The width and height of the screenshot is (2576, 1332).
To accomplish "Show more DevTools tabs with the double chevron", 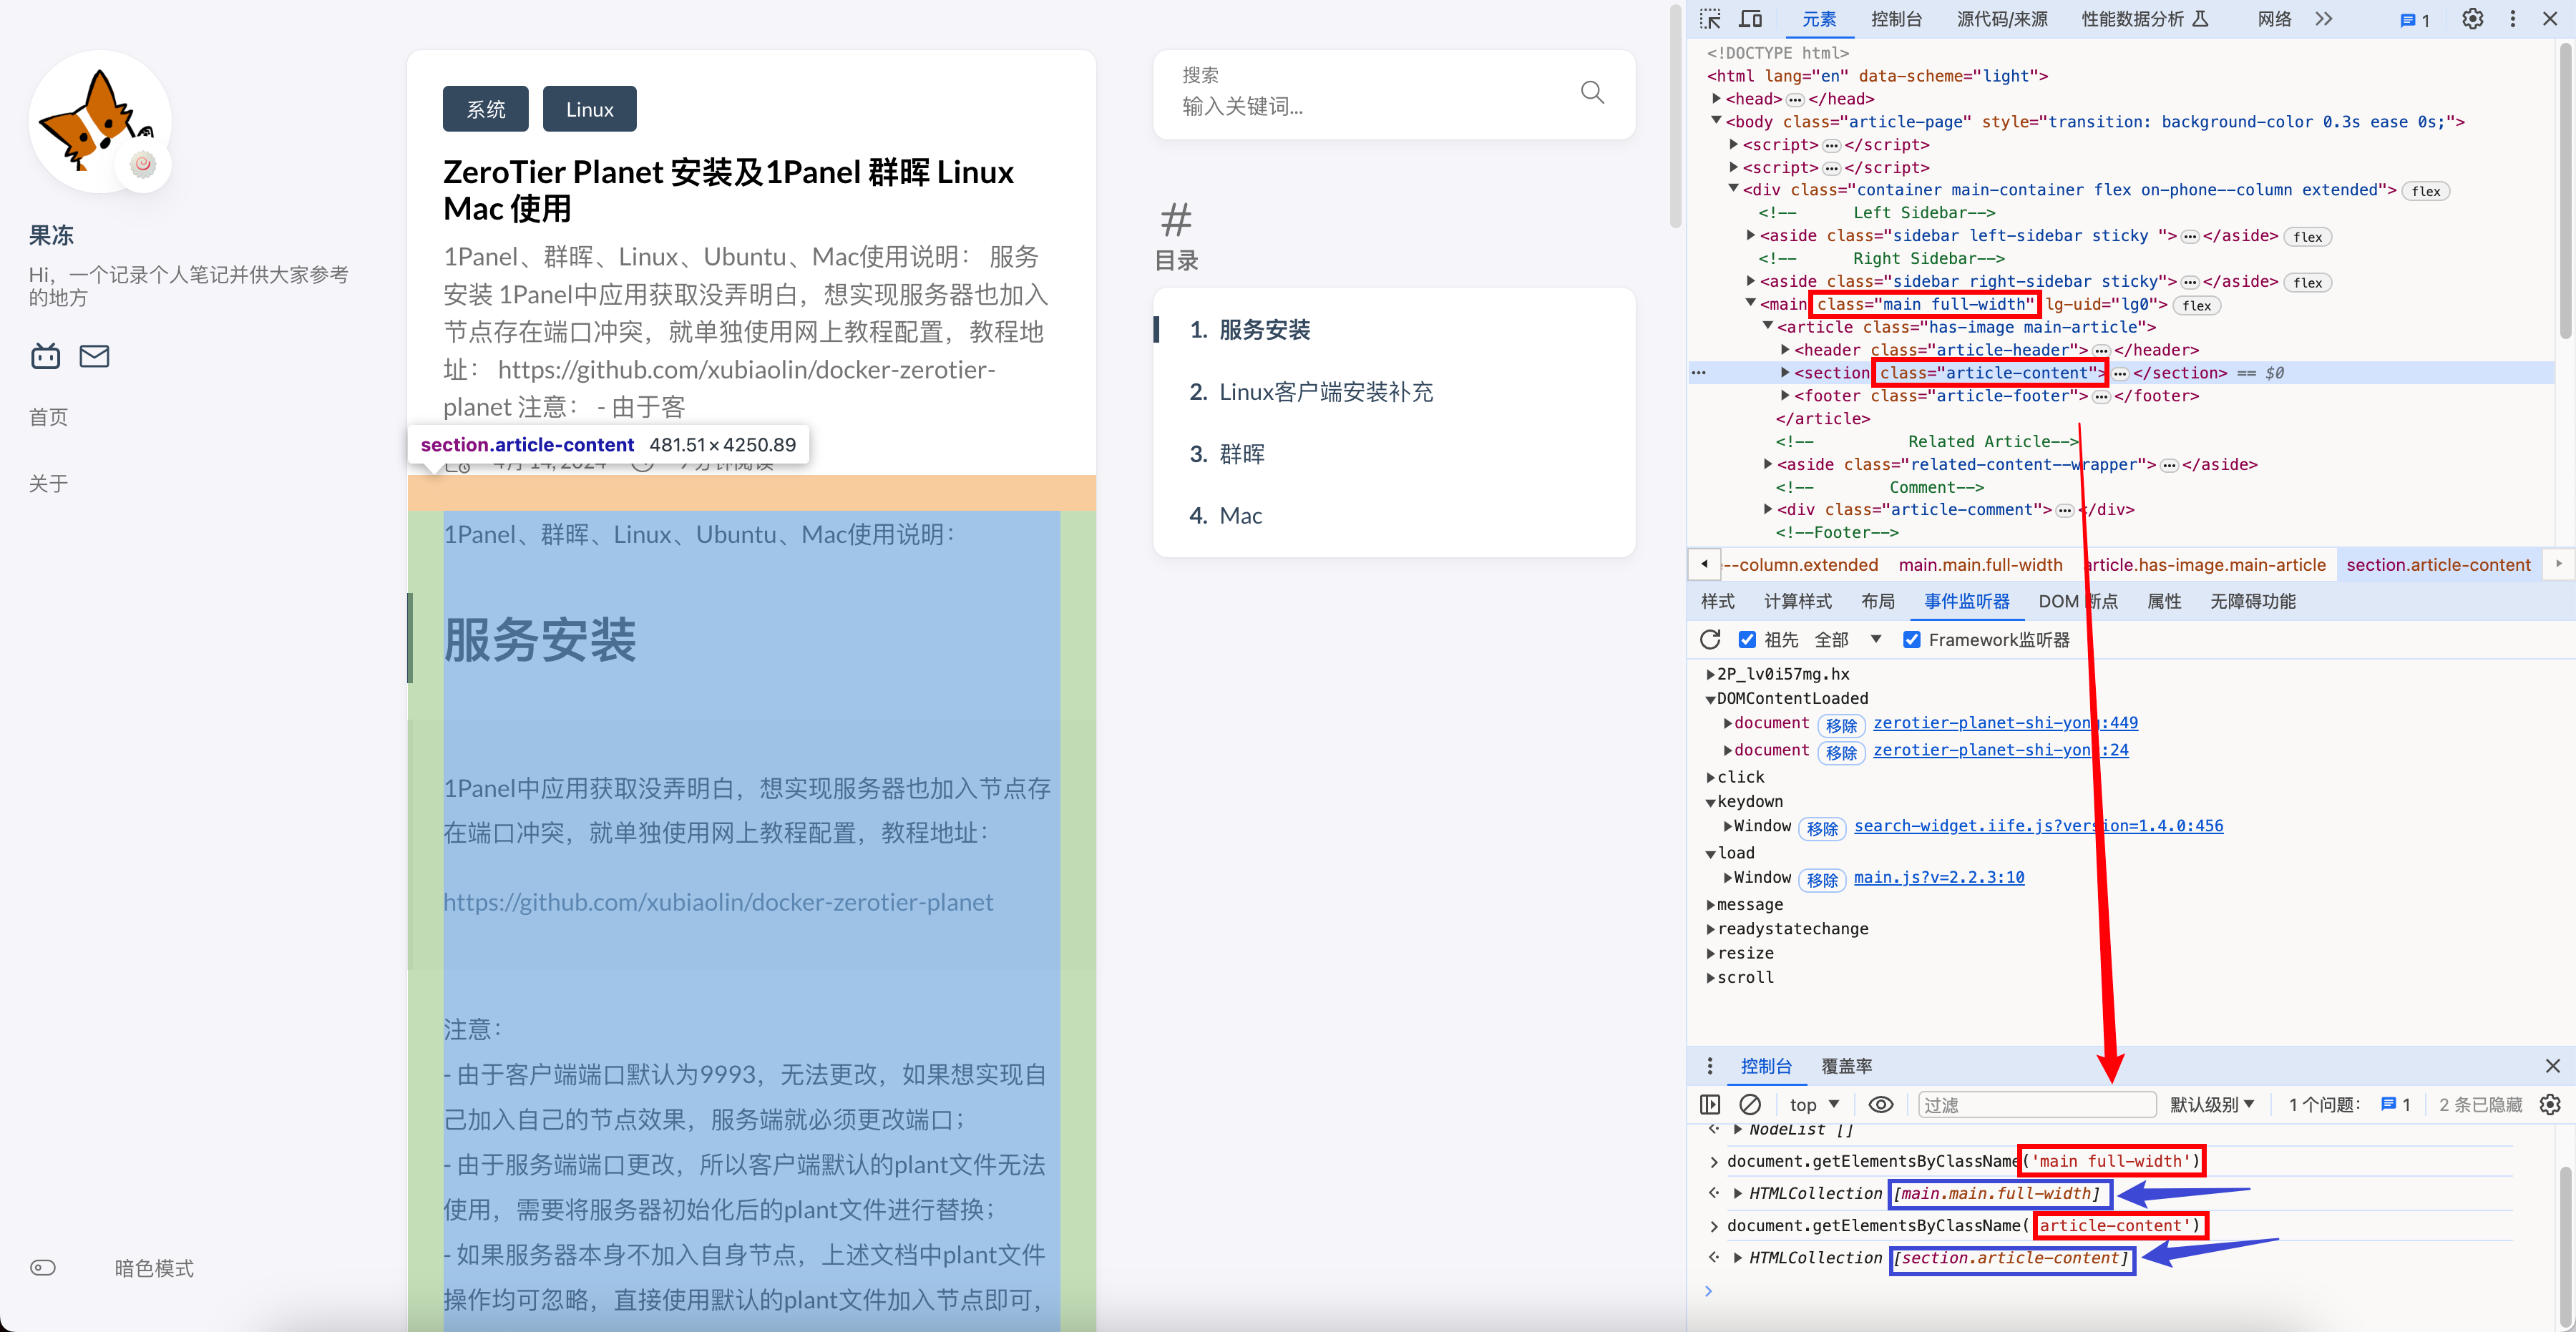I will 2324,19.
